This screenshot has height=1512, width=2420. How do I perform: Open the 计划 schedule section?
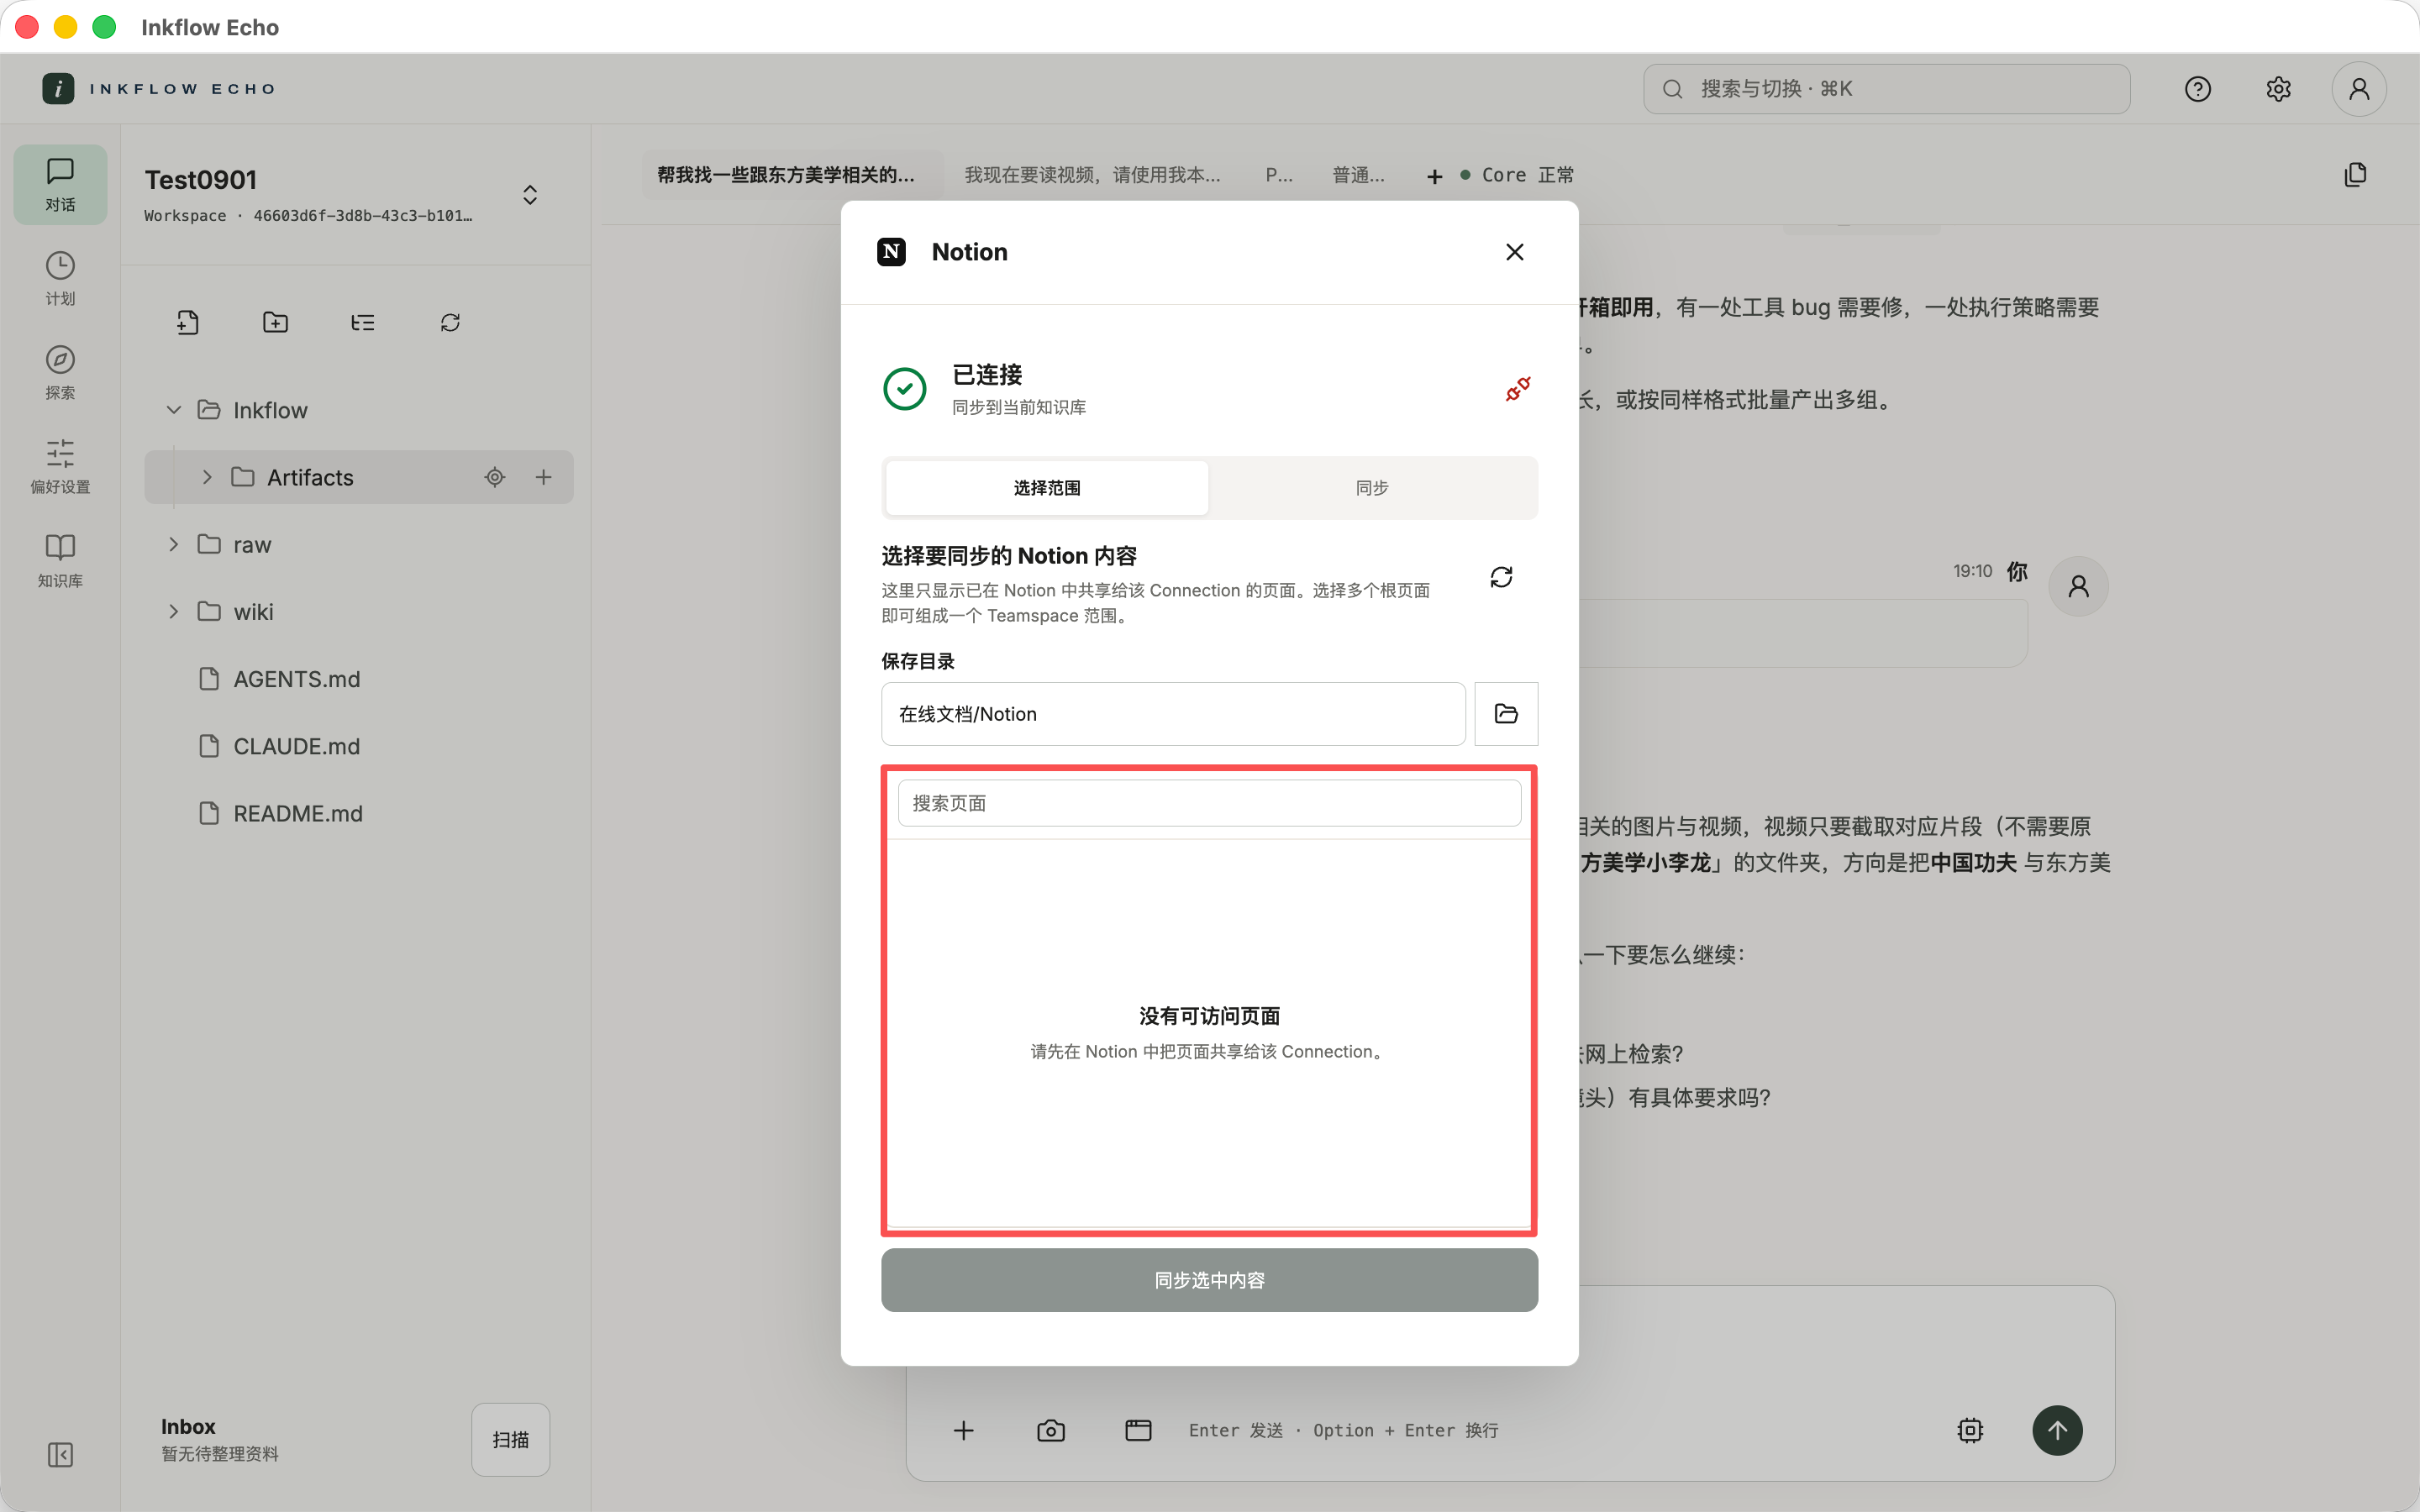(x=60, y=278)
